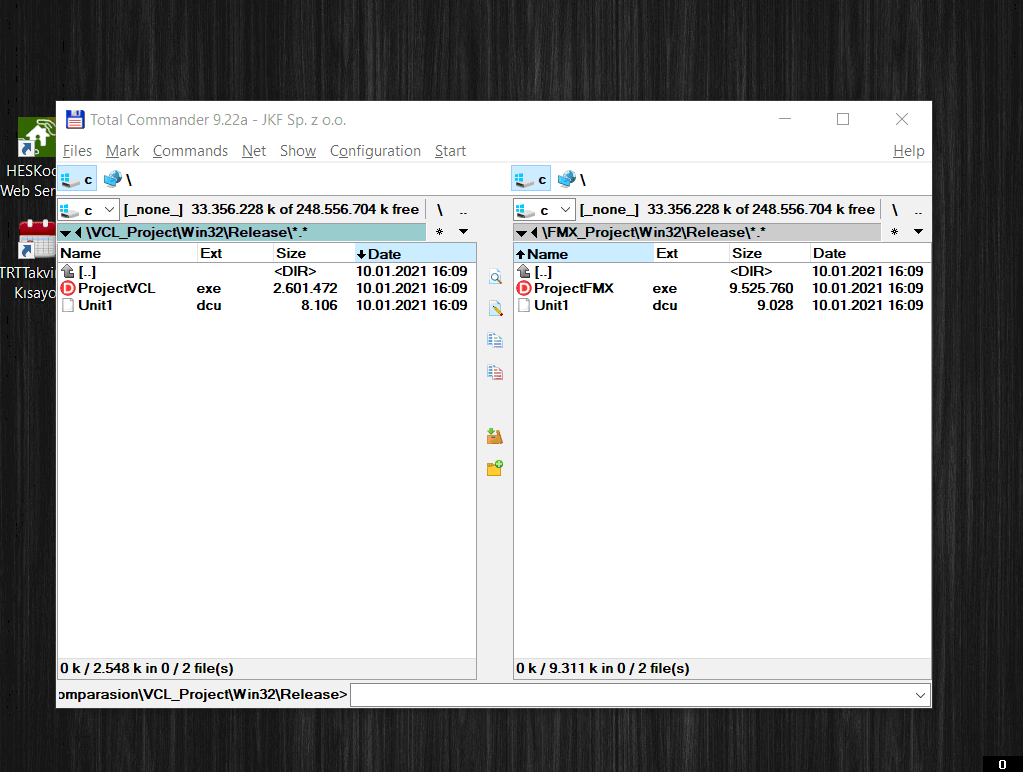Sort right panel by Name column
Screen dimensions: 1023x772
coord(584,254)
